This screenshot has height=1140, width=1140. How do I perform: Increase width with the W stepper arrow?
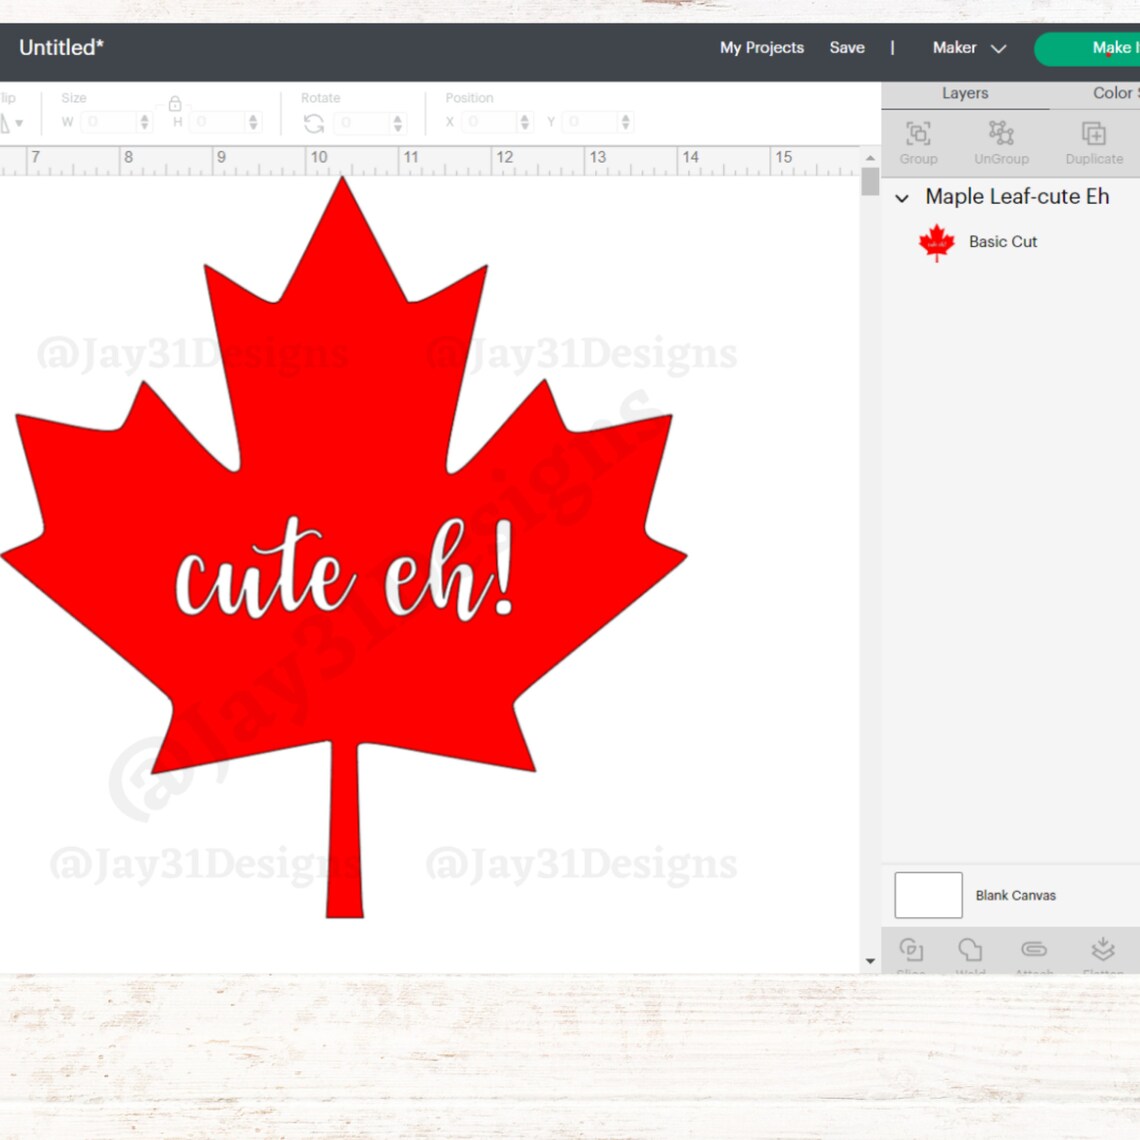[144, 117]
